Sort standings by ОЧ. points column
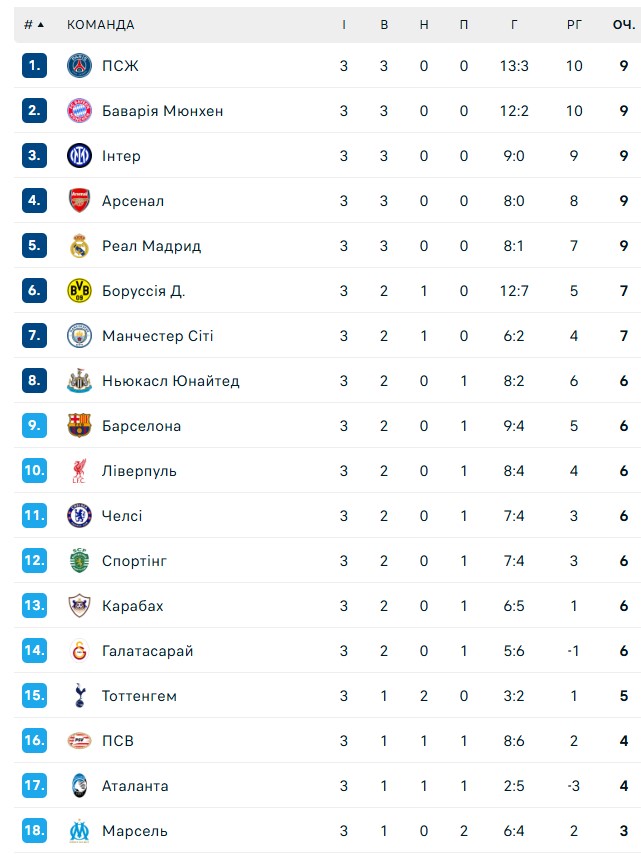Screen dimensions: 641x854 click(624, 24)
